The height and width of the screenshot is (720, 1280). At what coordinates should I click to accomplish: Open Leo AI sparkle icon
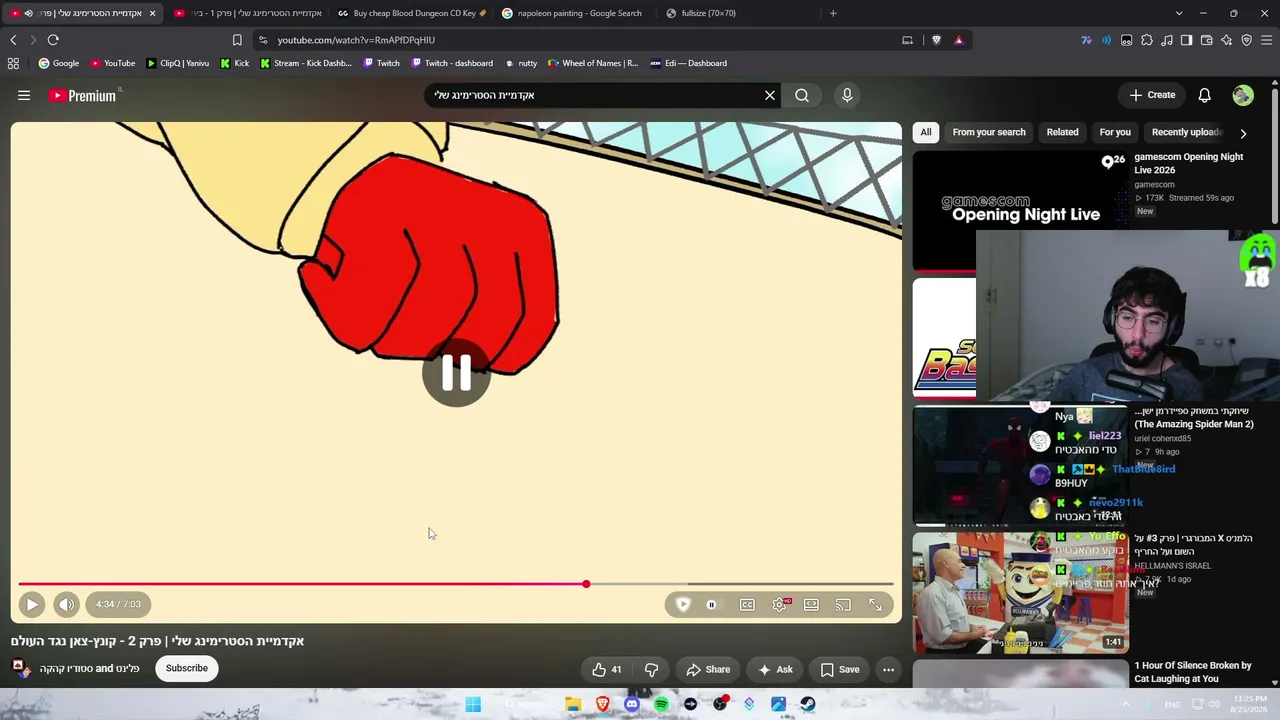point(1226,40)
